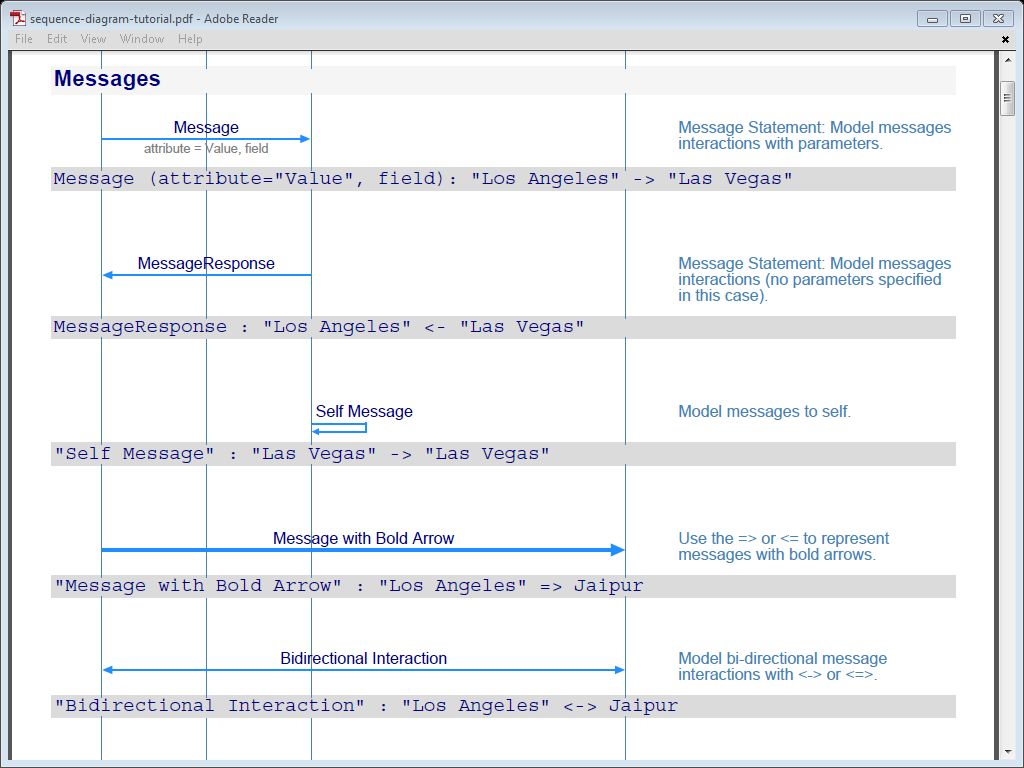This screenshot has width=1024, height=768.
Task: Click the text Model messages to self
Action: click(764, 411)
